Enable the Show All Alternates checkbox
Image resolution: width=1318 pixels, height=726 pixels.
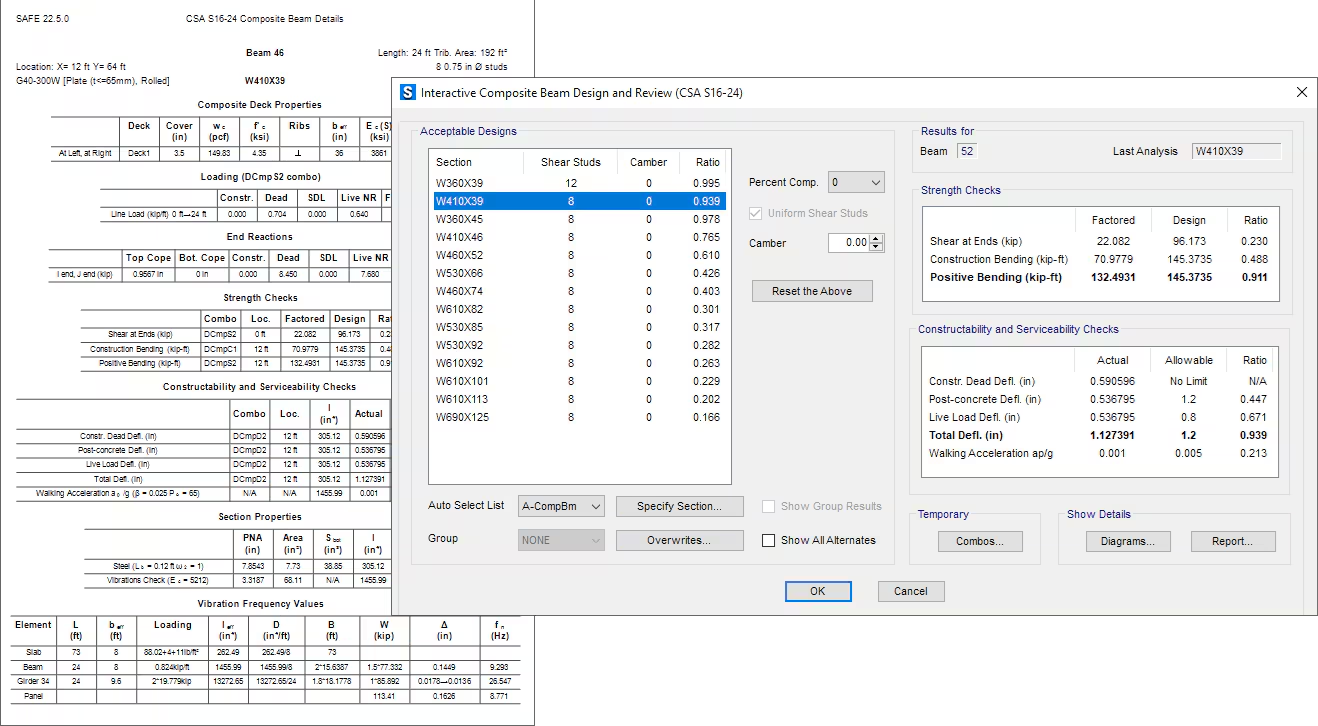pos(768,540)
